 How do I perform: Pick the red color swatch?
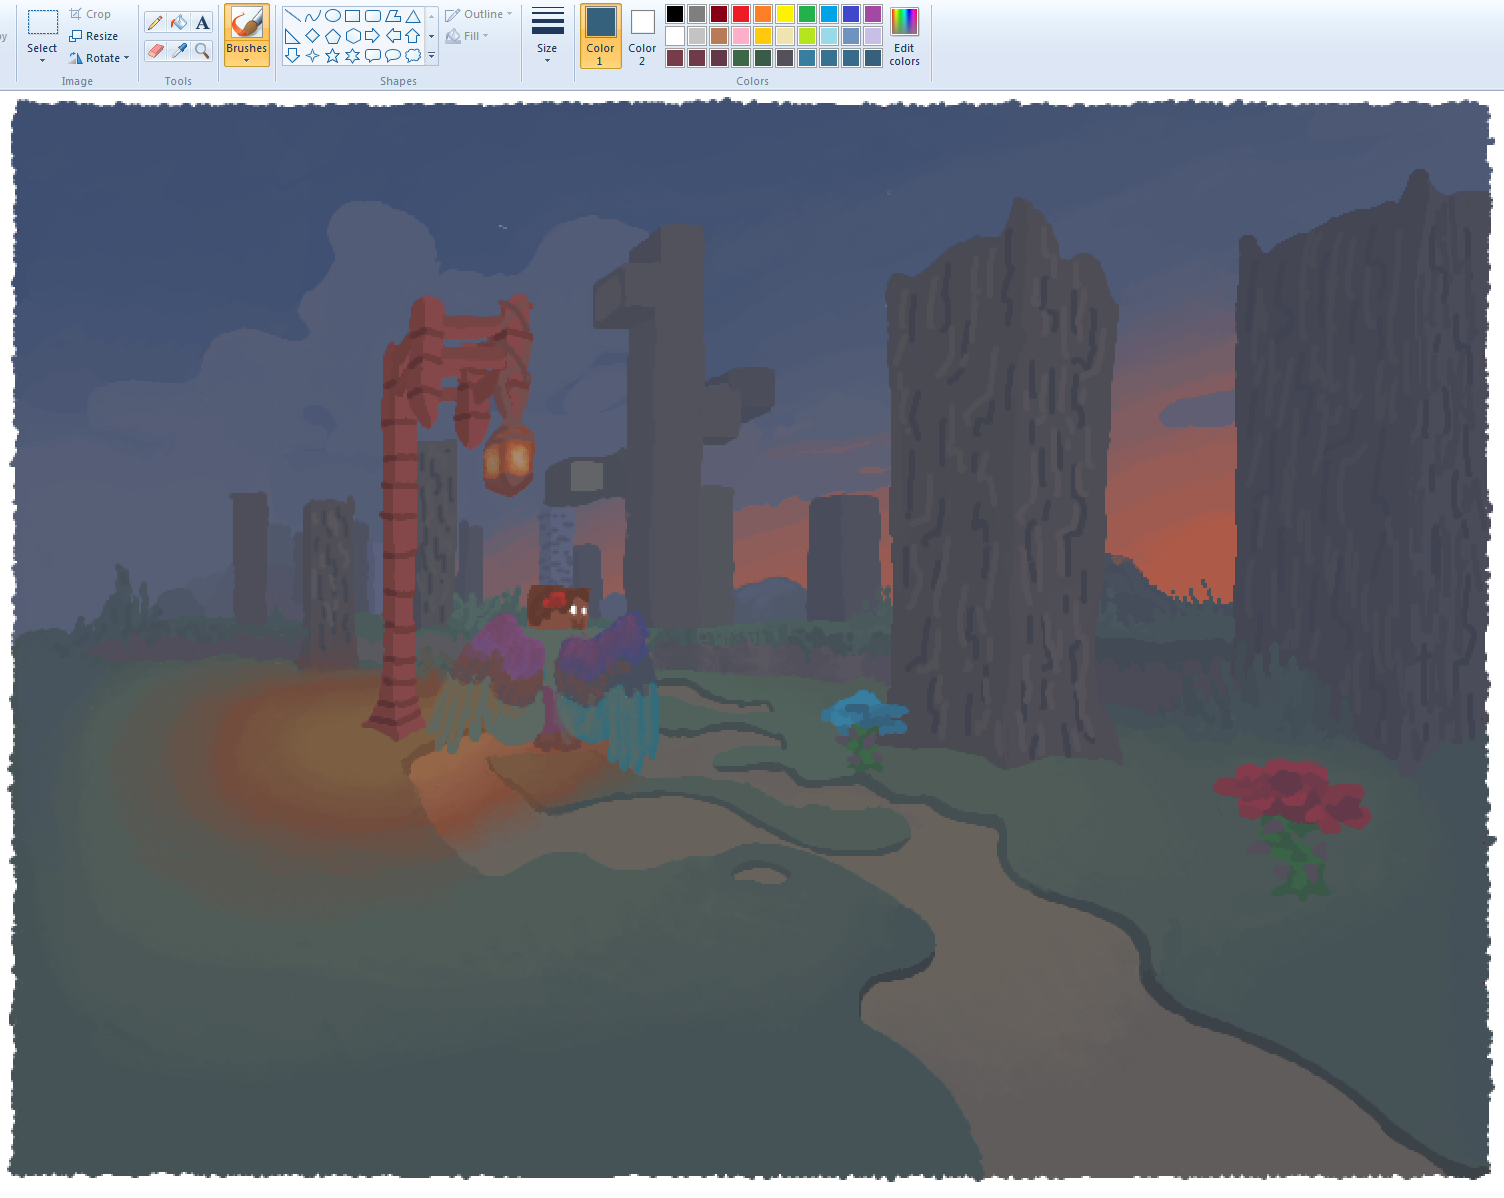(741, 14)
